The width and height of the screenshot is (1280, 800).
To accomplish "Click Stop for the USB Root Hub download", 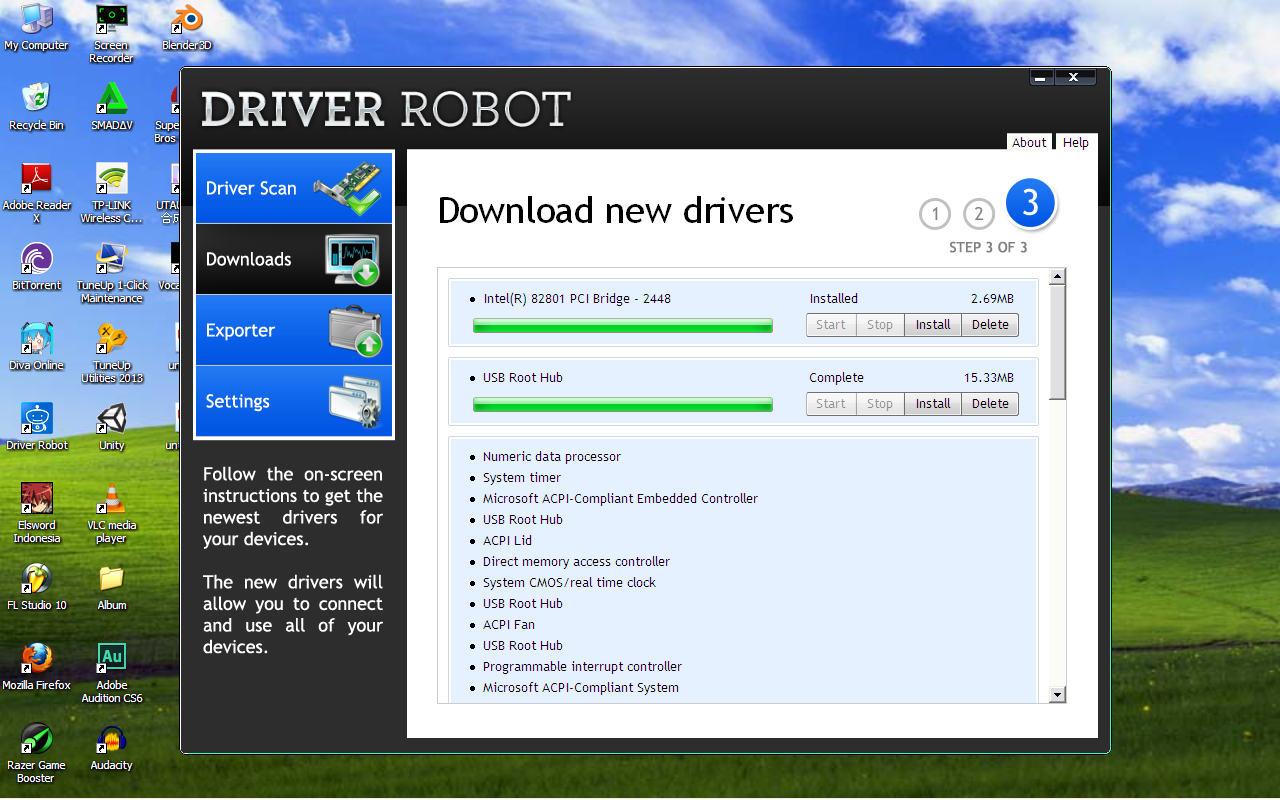I will (880, 404).
